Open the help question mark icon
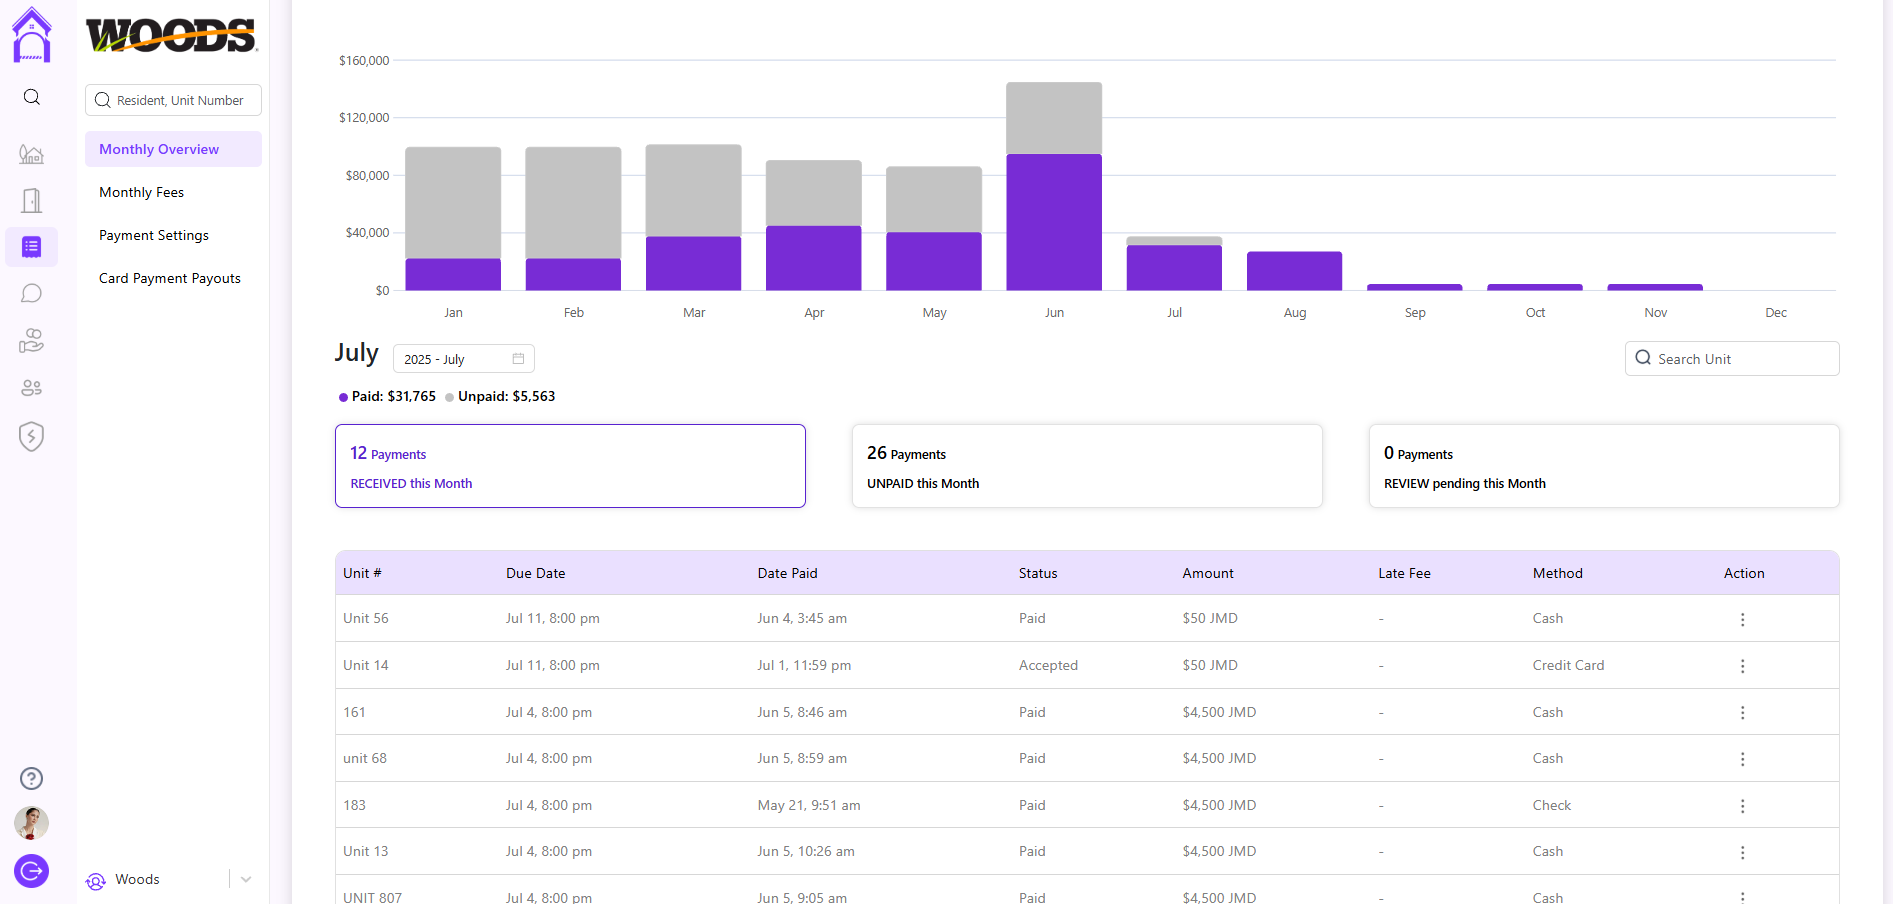The image size is (1893, 904). (x=32, y=778)
